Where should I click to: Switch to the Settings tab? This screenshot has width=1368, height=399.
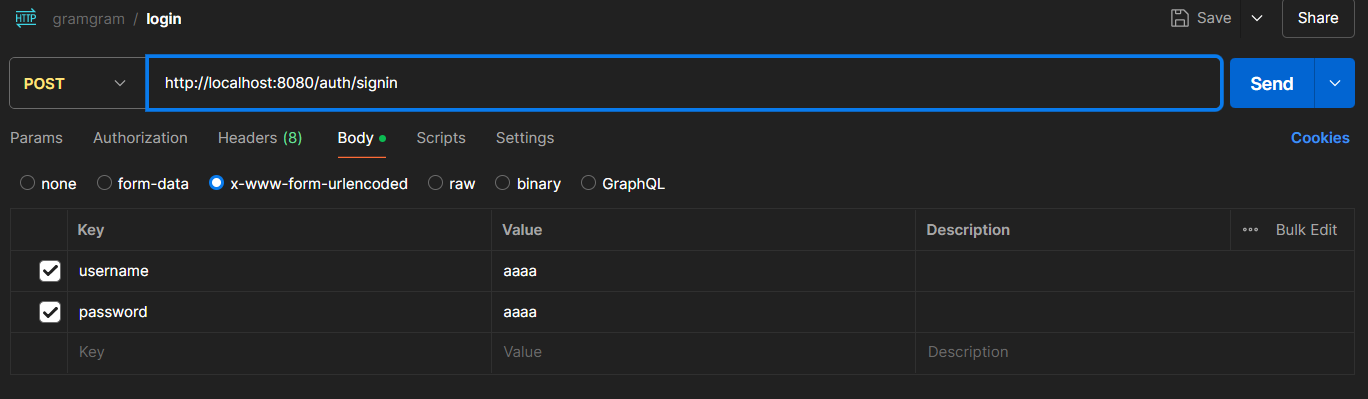pos(525,138)
